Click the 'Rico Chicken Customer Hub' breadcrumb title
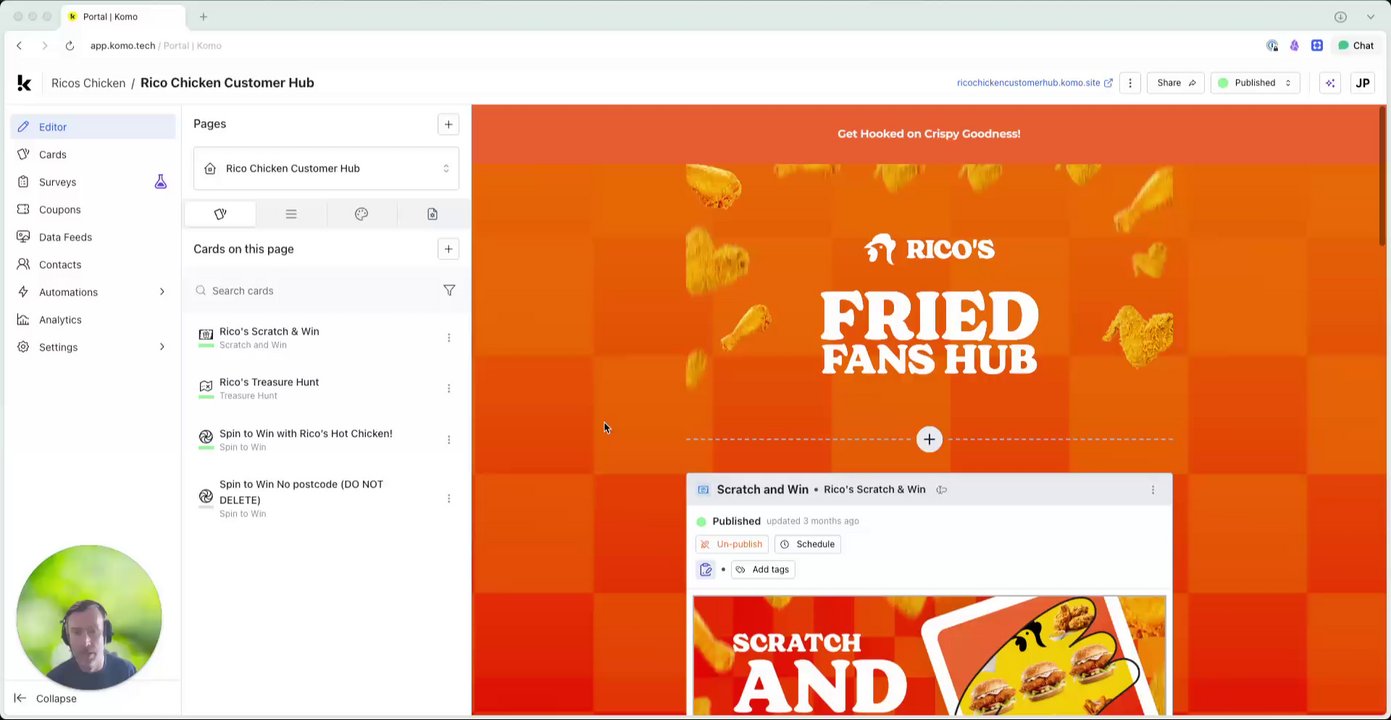1391x720 pixels. tap(227, 83)
